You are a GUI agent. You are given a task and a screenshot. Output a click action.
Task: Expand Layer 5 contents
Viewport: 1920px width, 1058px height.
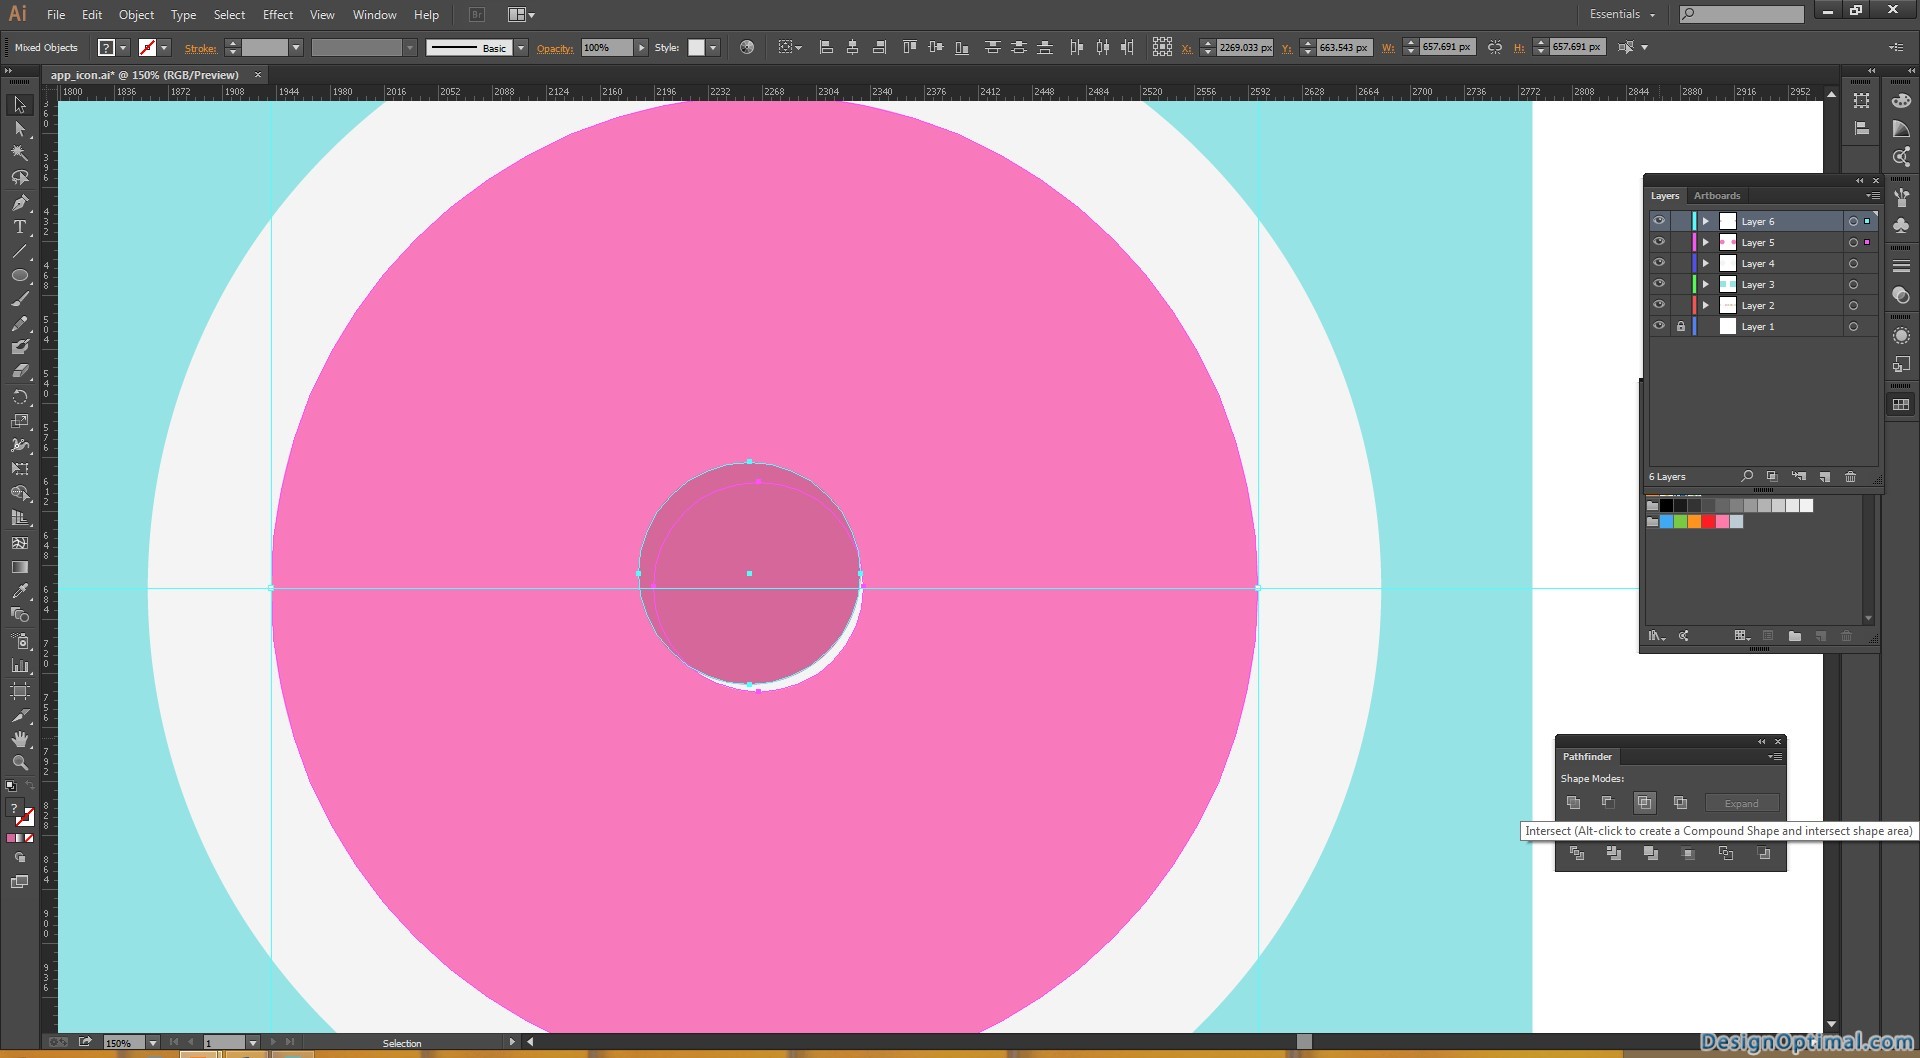coord(1706,242)
